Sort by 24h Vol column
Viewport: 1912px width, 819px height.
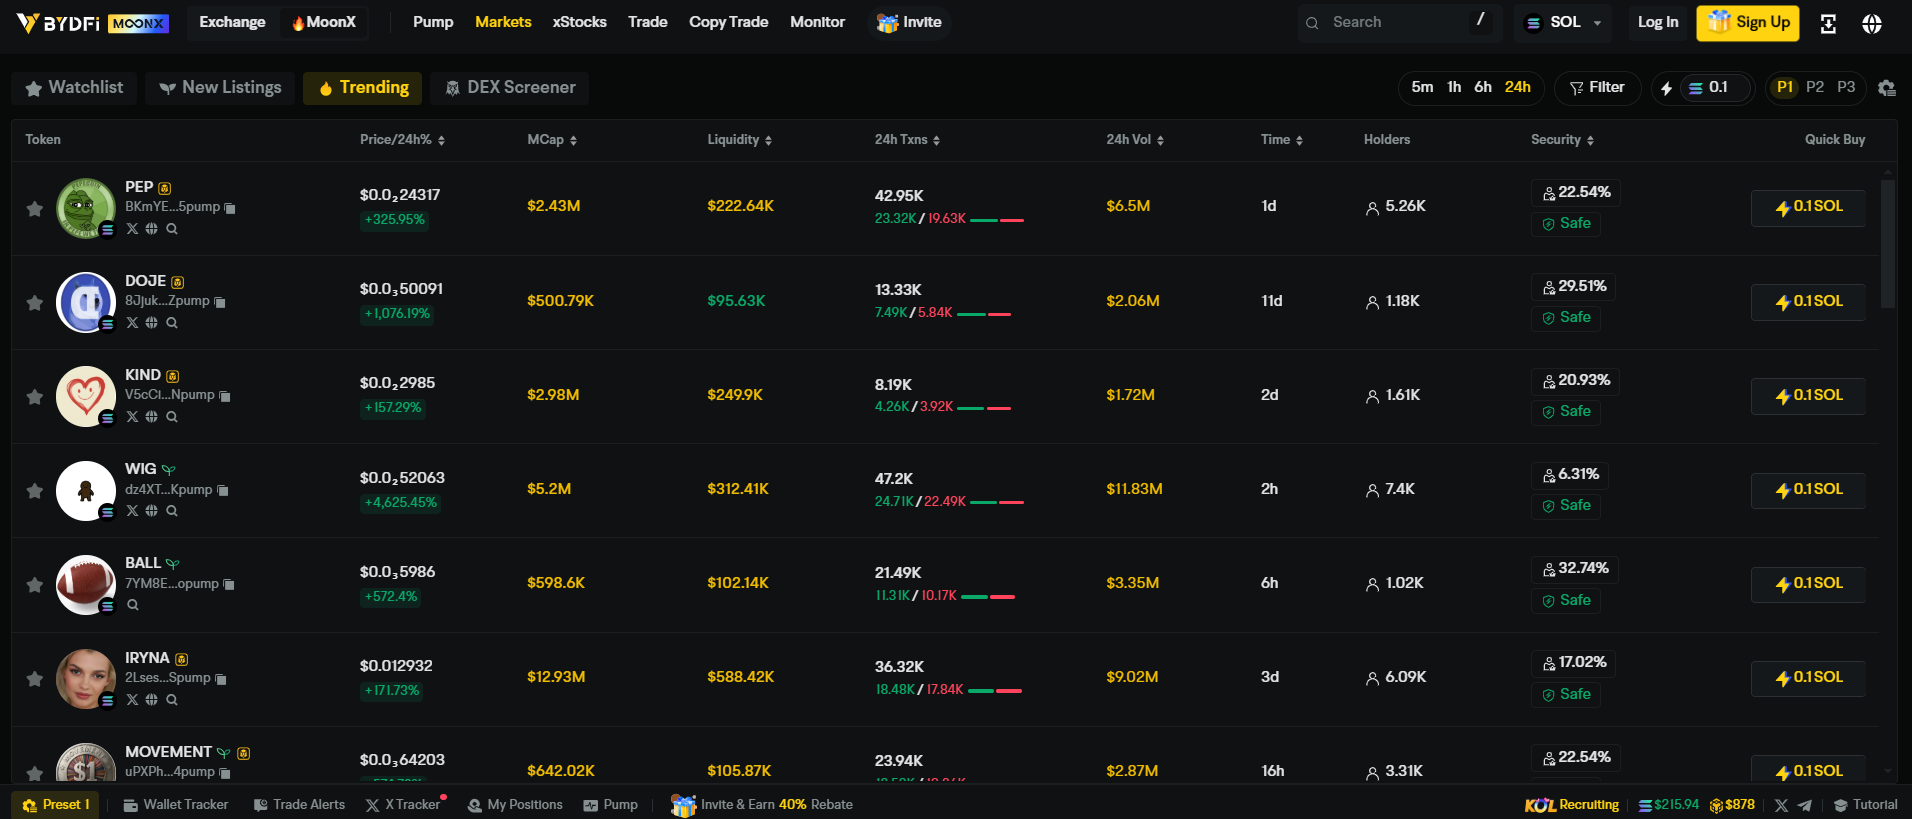pyautogui.click(x=1134, y=140)
